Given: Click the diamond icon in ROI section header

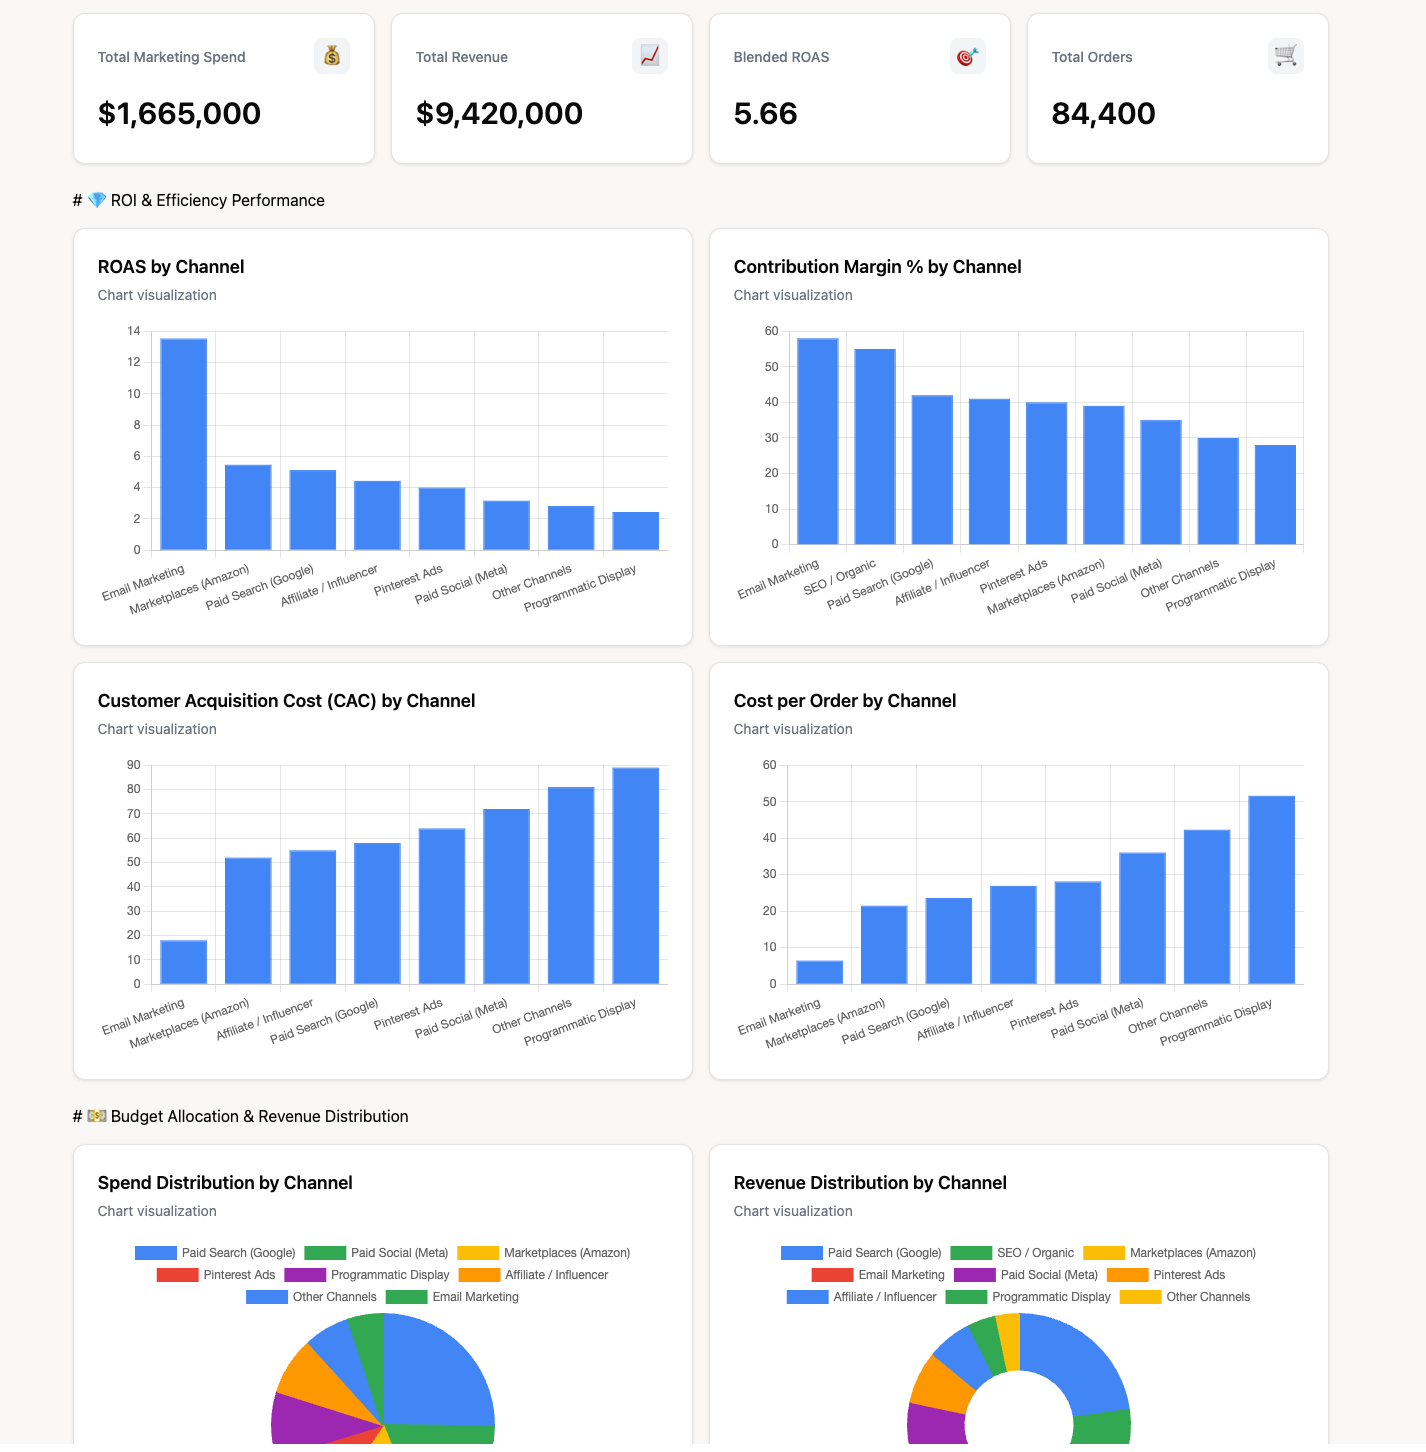Looking at the screenshot, I should [99, 200].
